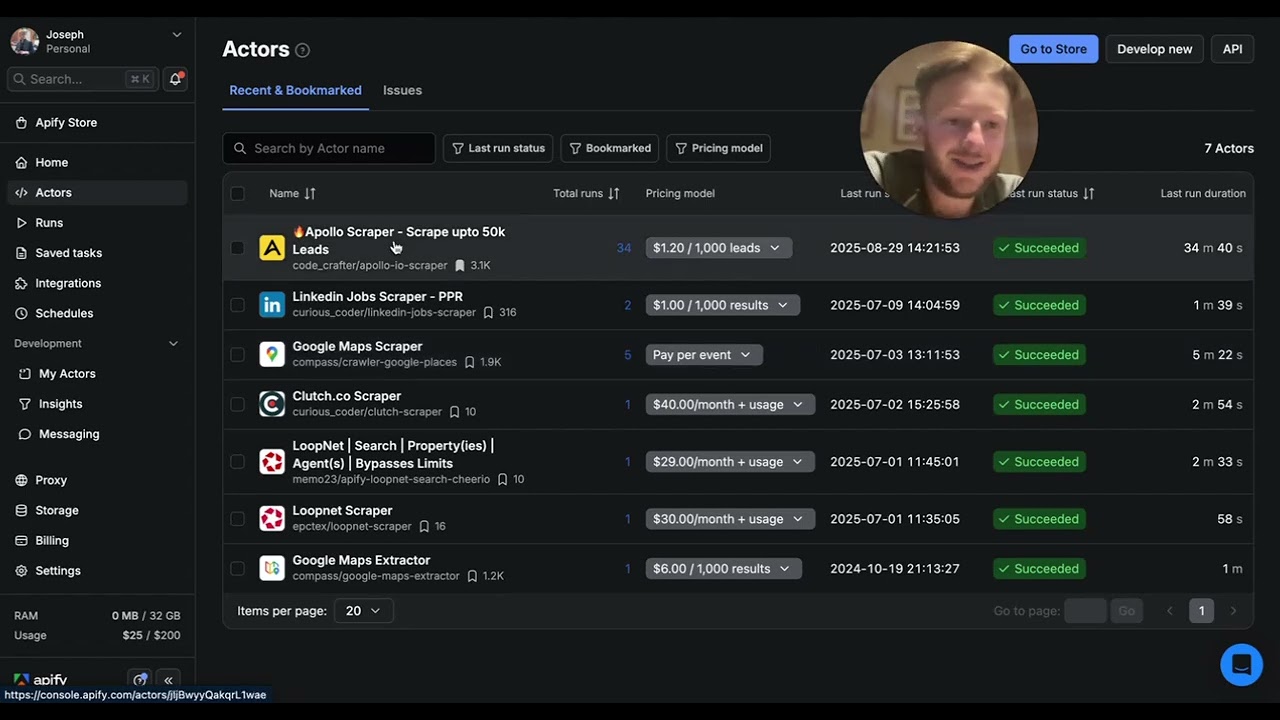Click the Actors help question-mark icon
1280x720 pixels.
point(302,50)
